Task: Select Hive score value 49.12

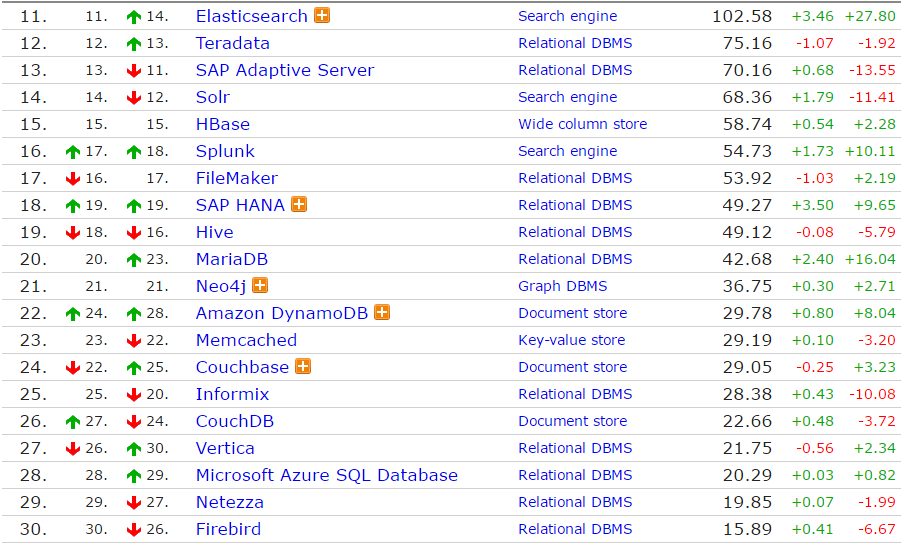Action: (747, 233)
